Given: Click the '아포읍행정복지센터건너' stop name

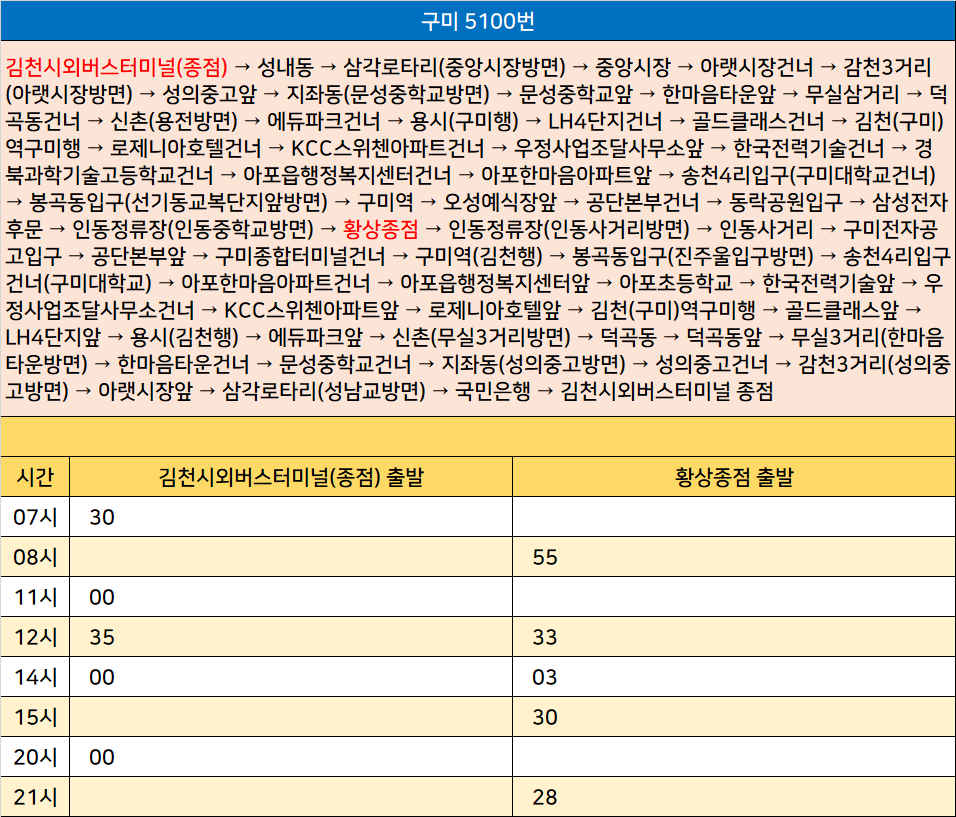Looking at the screenshot, I should point(347,176).
